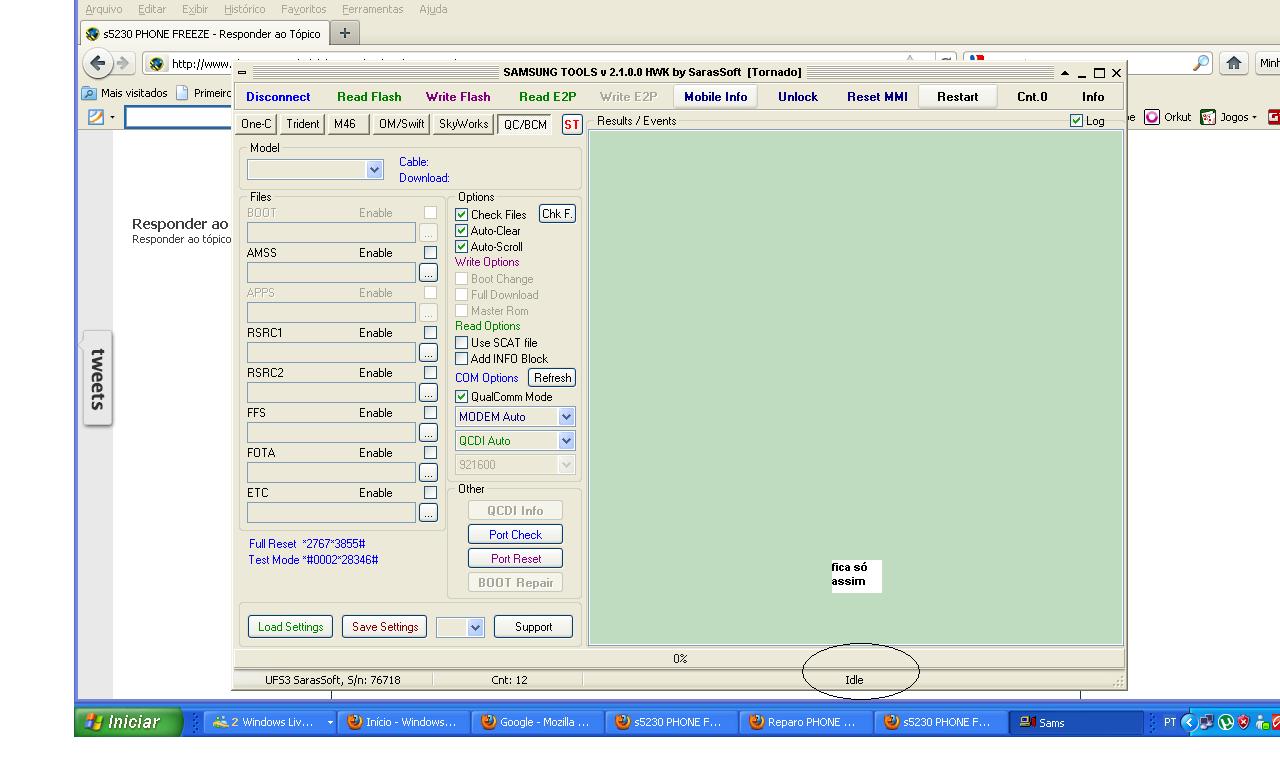Screen dimensions: 1280x768
Task: Enable the AMSS file checkbox
Action: [430, 253]
